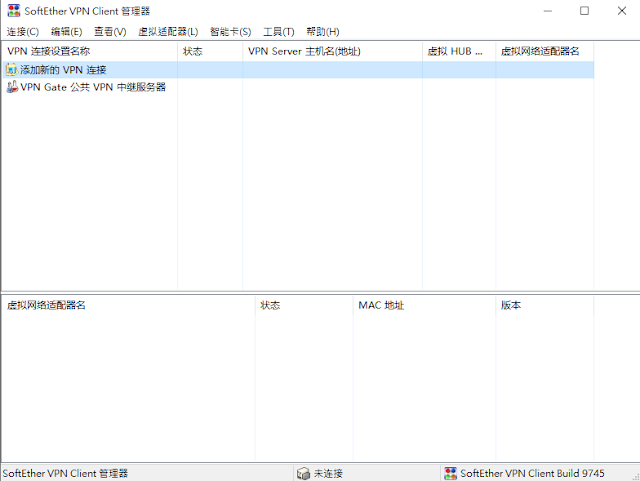This screenshot has height=481, width=640.
Task: Open the 帮助(H) menu
Action: pyautogui.click(x=323, y=31)
